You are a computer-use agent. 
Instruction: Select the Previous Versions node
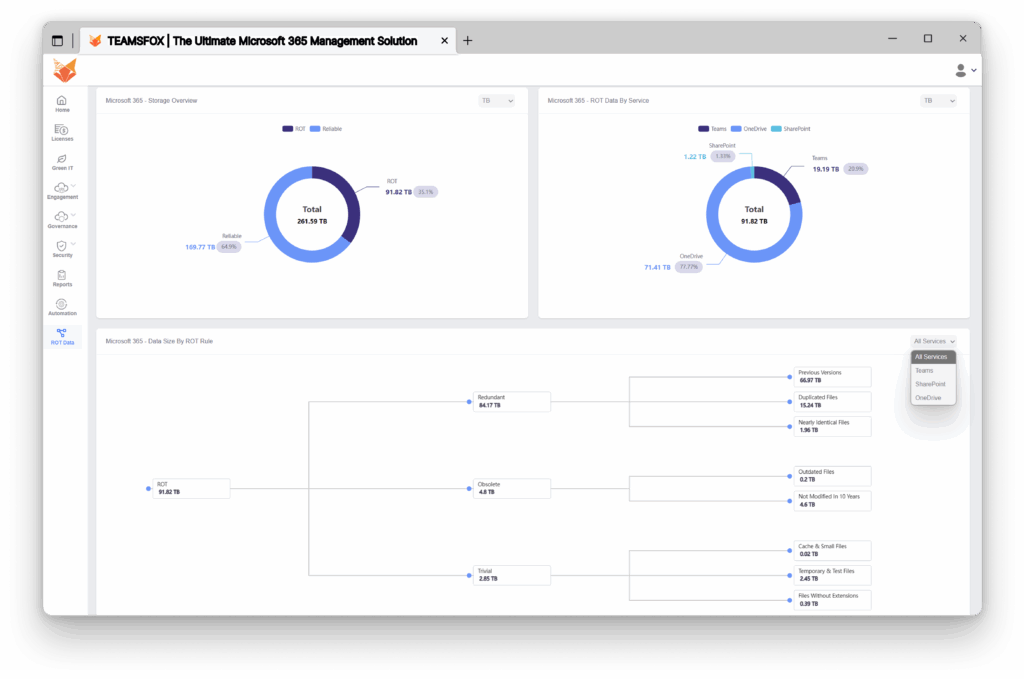click(x=832, y=377)
